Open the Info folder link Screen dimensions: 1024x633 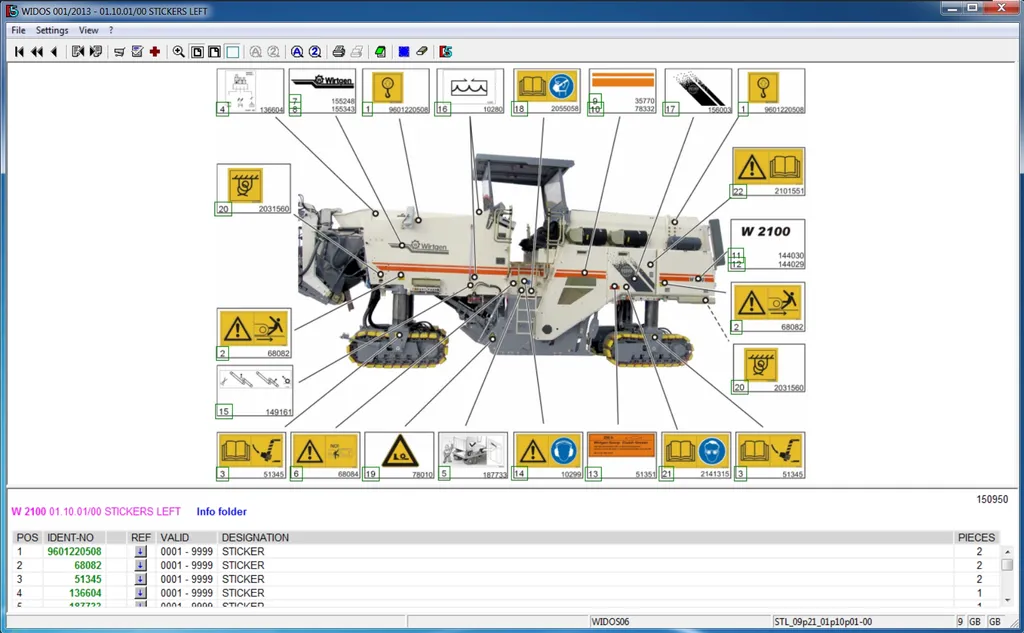coord(221,511)
